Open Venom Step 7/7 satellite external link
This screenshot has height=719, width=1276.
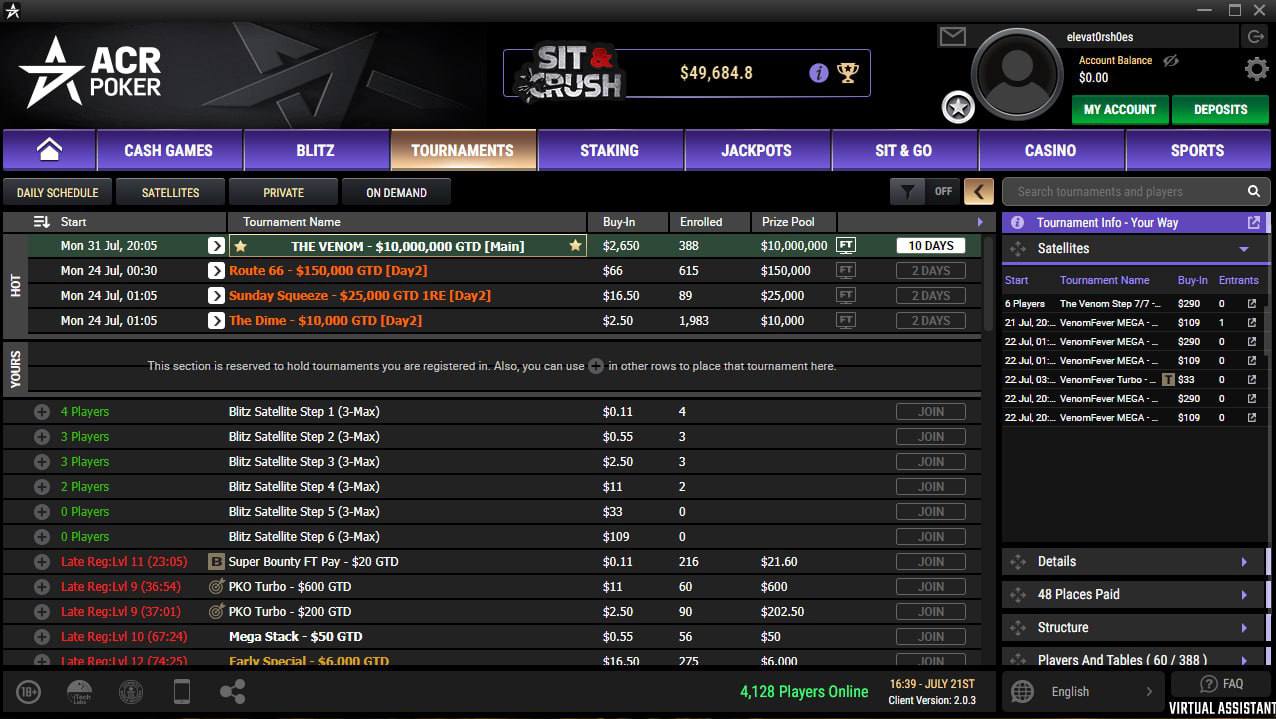click(x=1251, y=304)
